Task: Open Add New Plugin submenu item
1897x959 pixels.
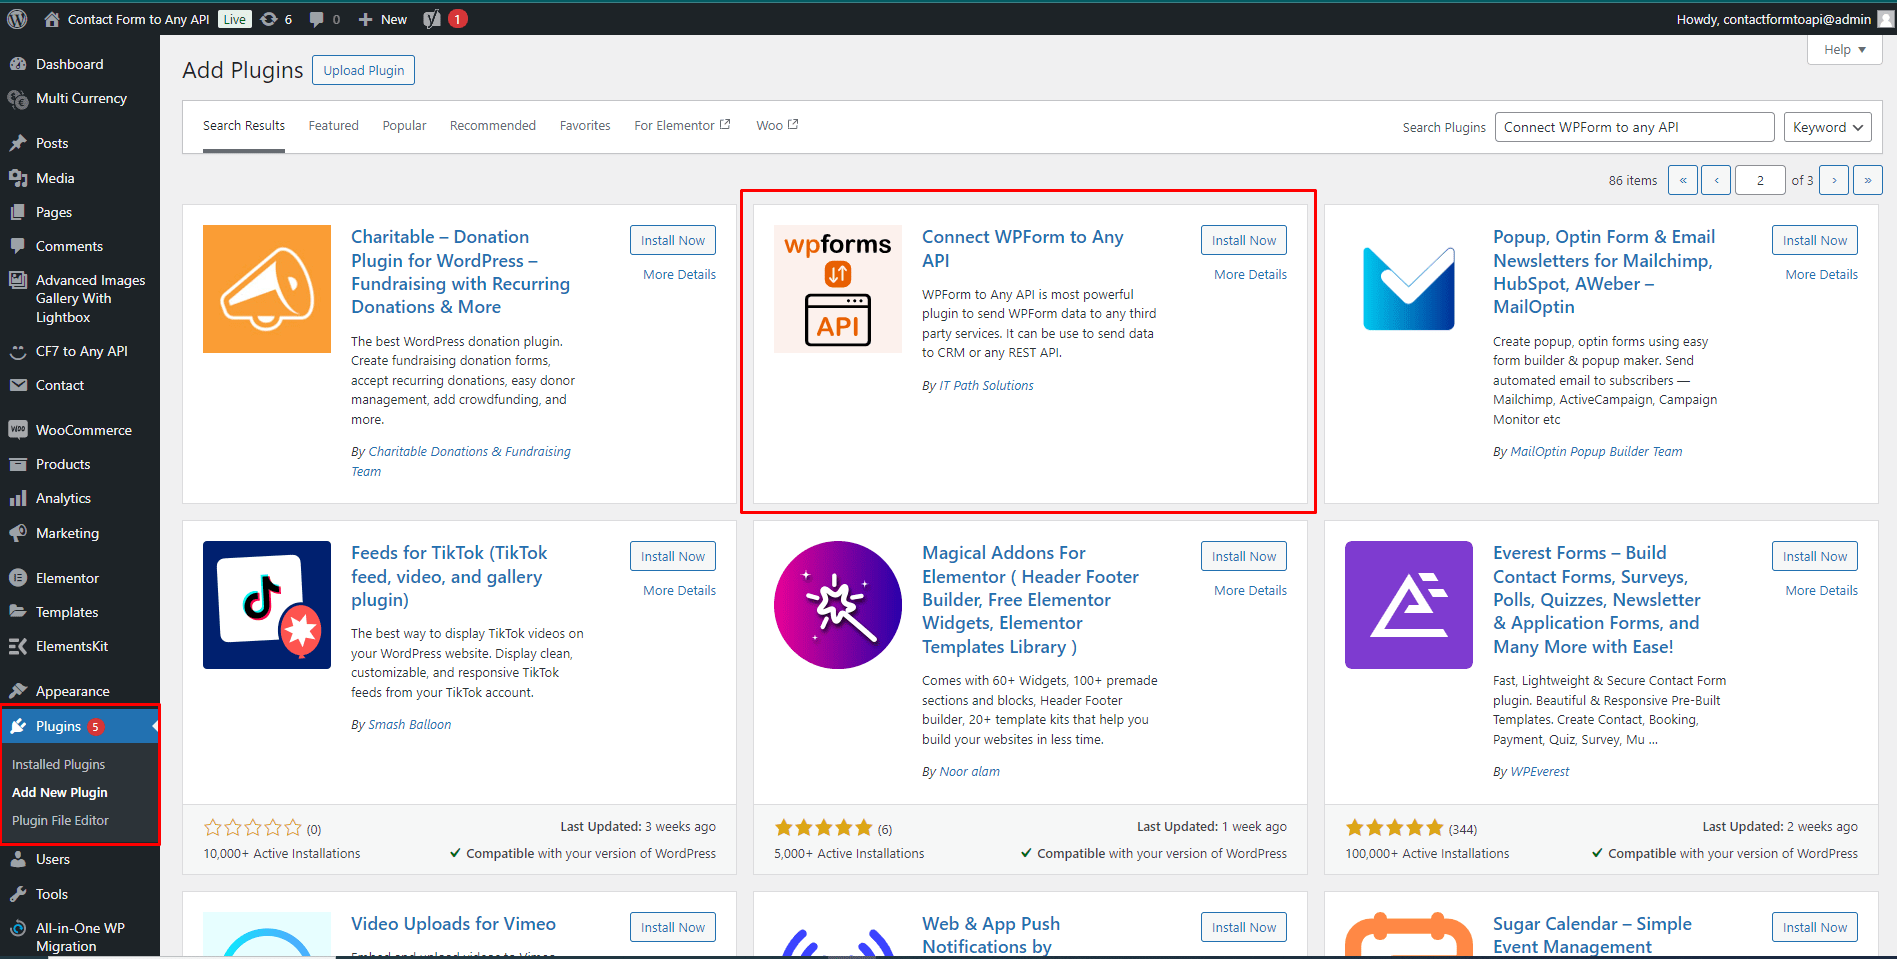Action: coord(60,792)
